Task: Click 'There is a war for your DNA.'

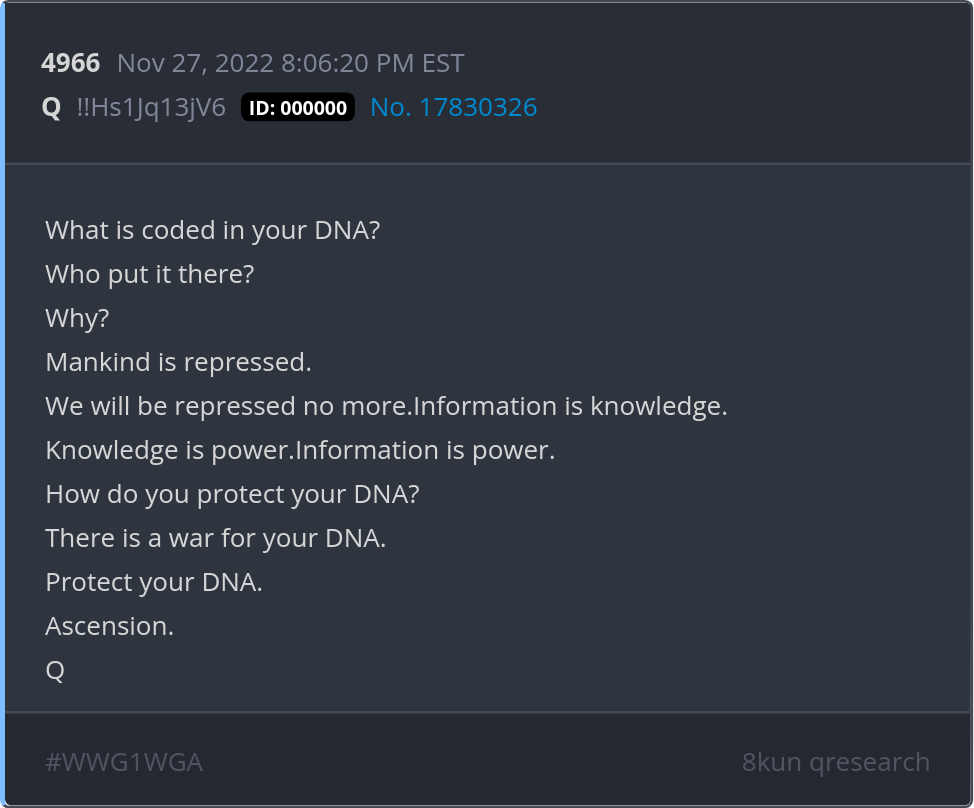Action: pos(215,538)
